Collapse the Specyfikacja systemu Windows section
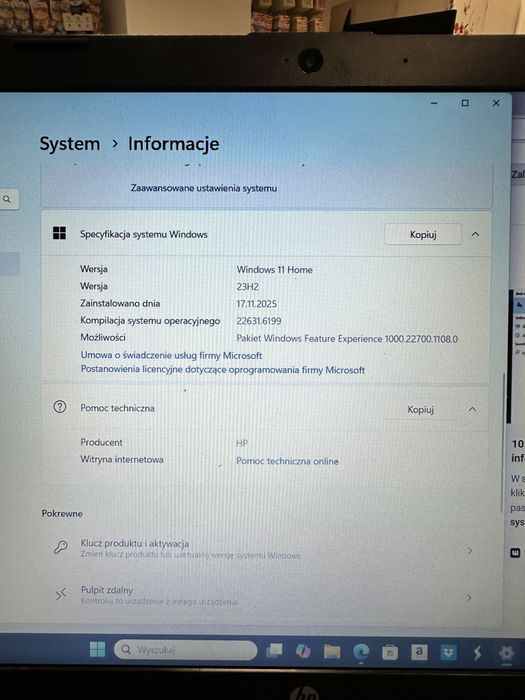The height and width of the screenshot is (700, 525). 475,234
